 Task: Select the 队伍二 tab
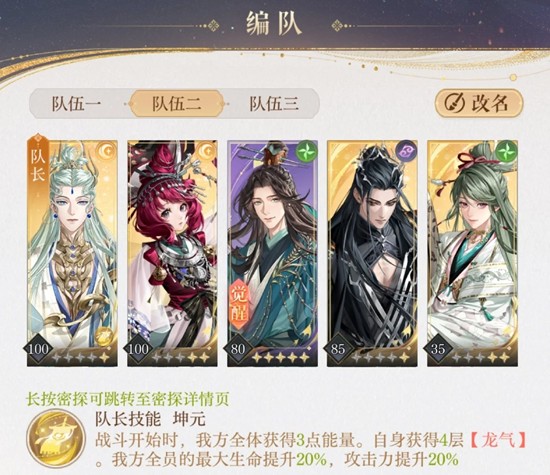(176, 103)
